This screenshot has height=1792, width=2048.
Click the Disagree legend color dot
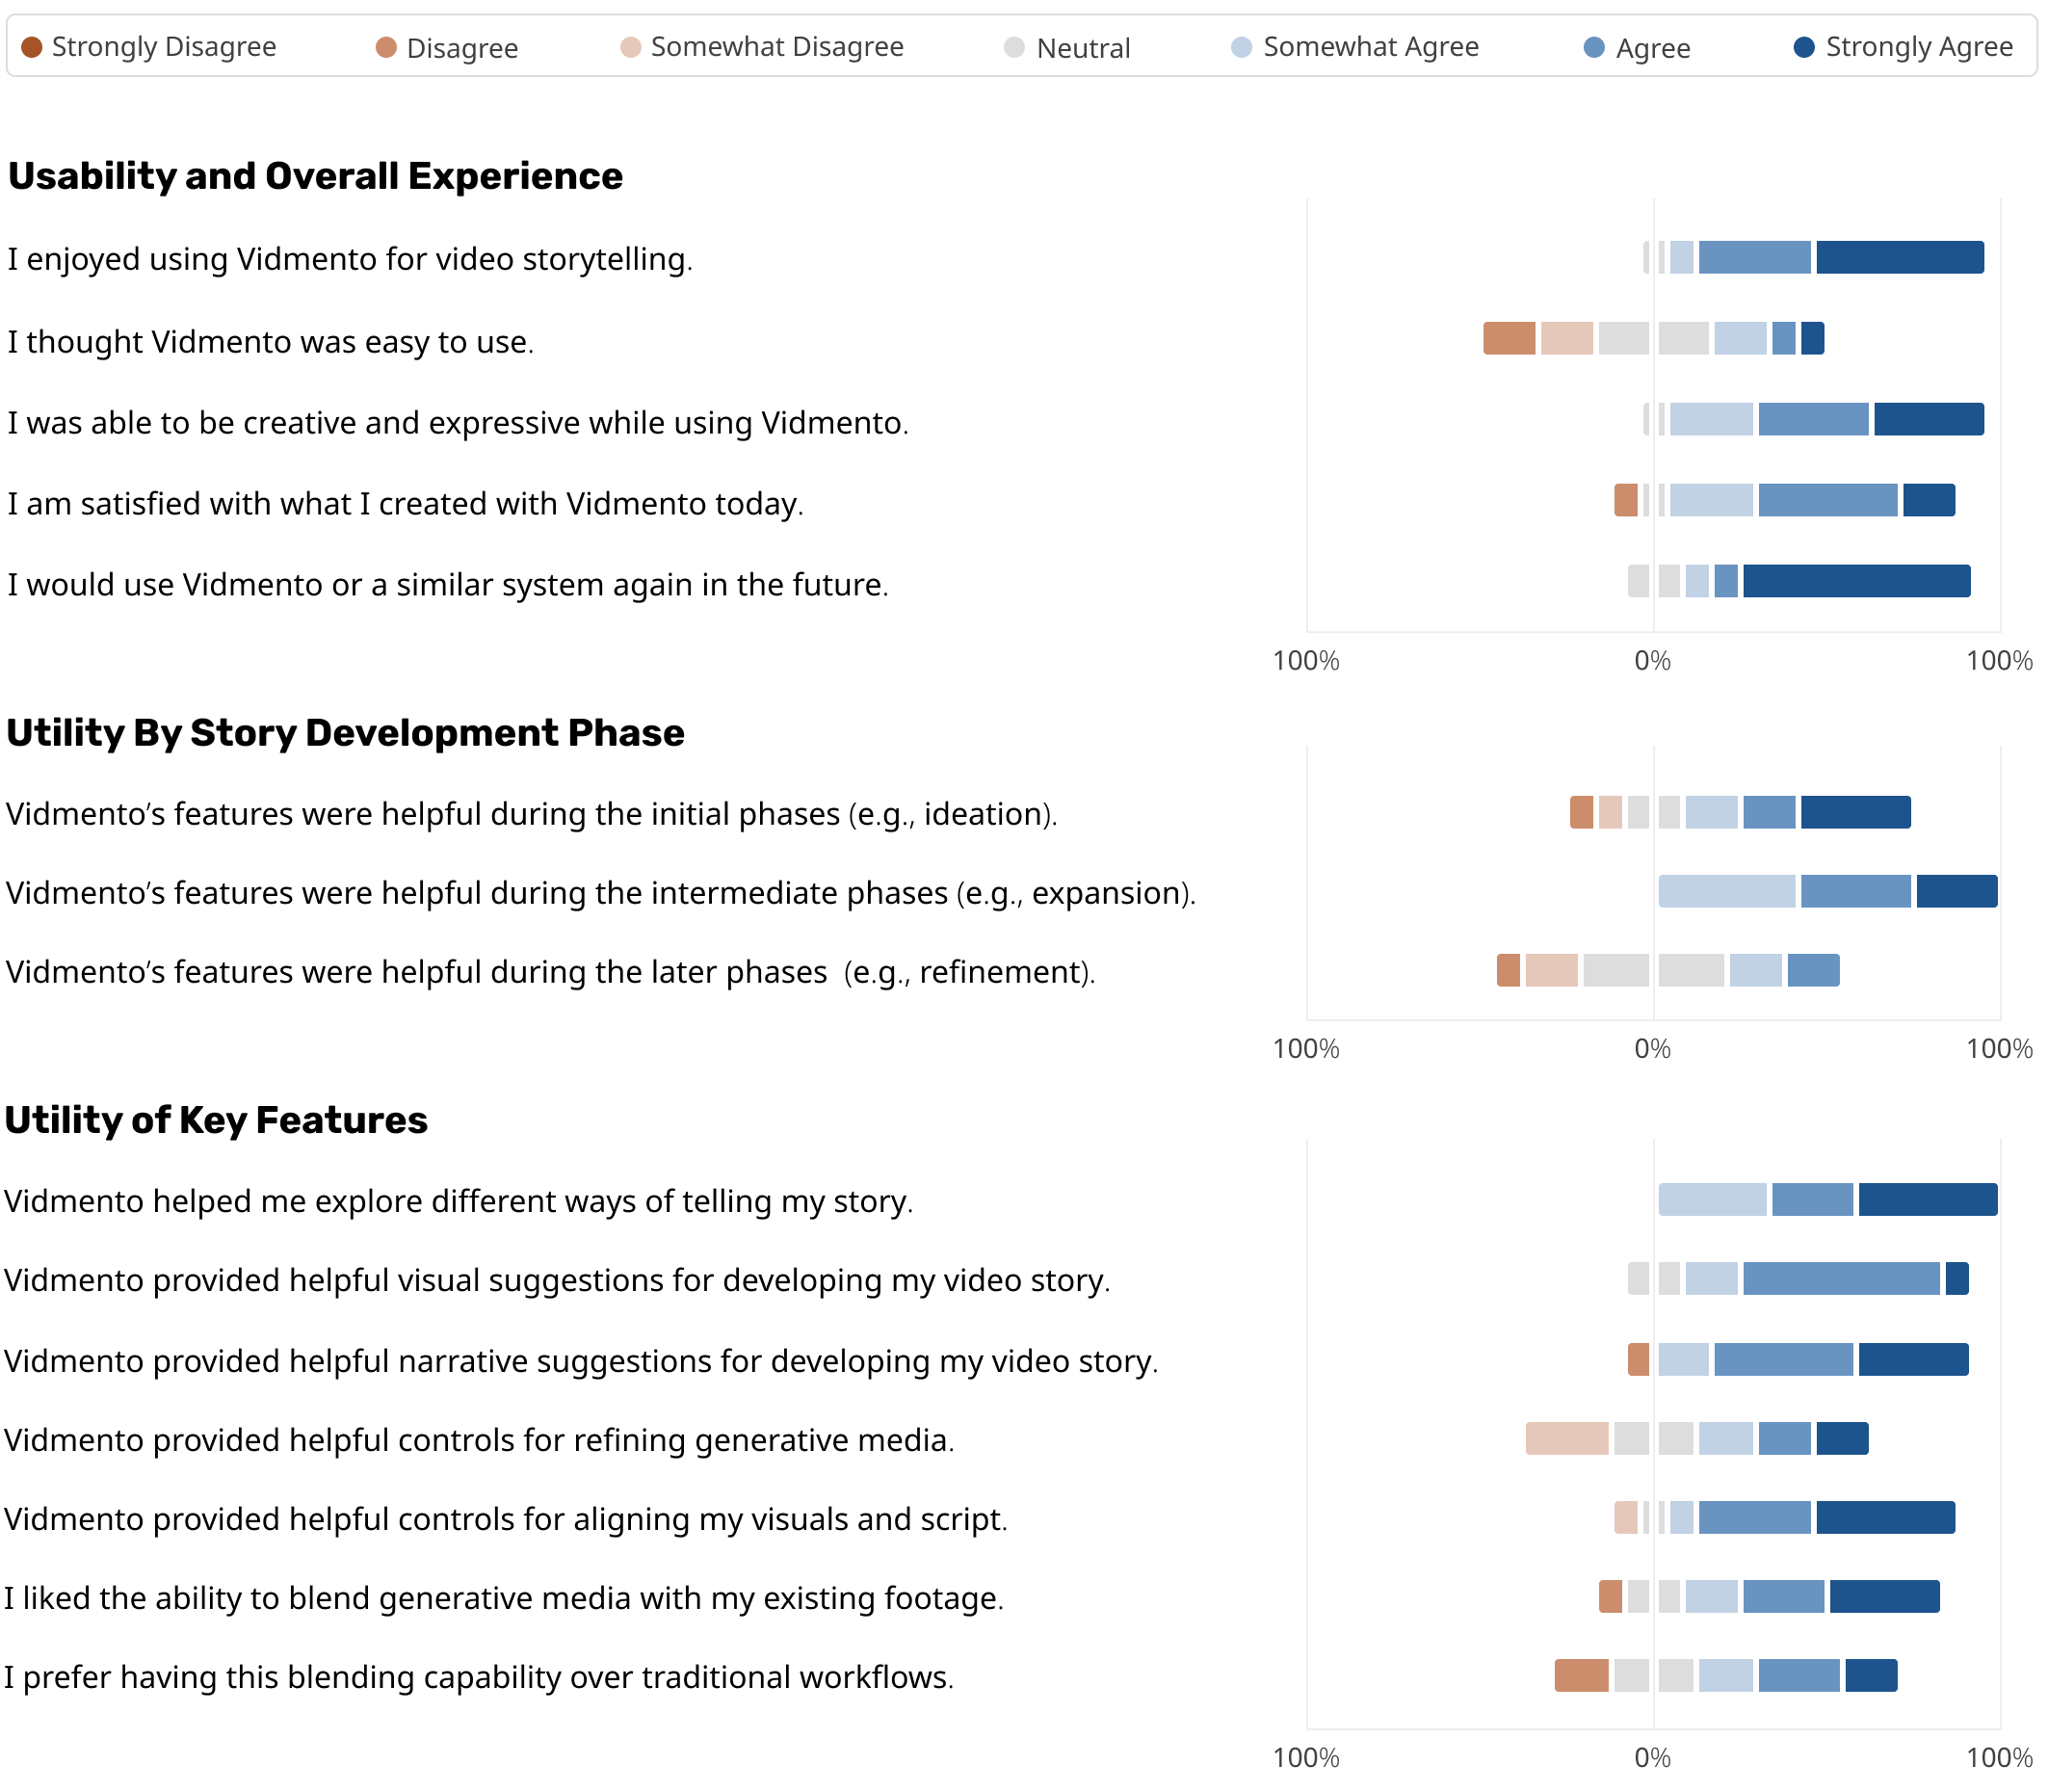click(386, 48)
